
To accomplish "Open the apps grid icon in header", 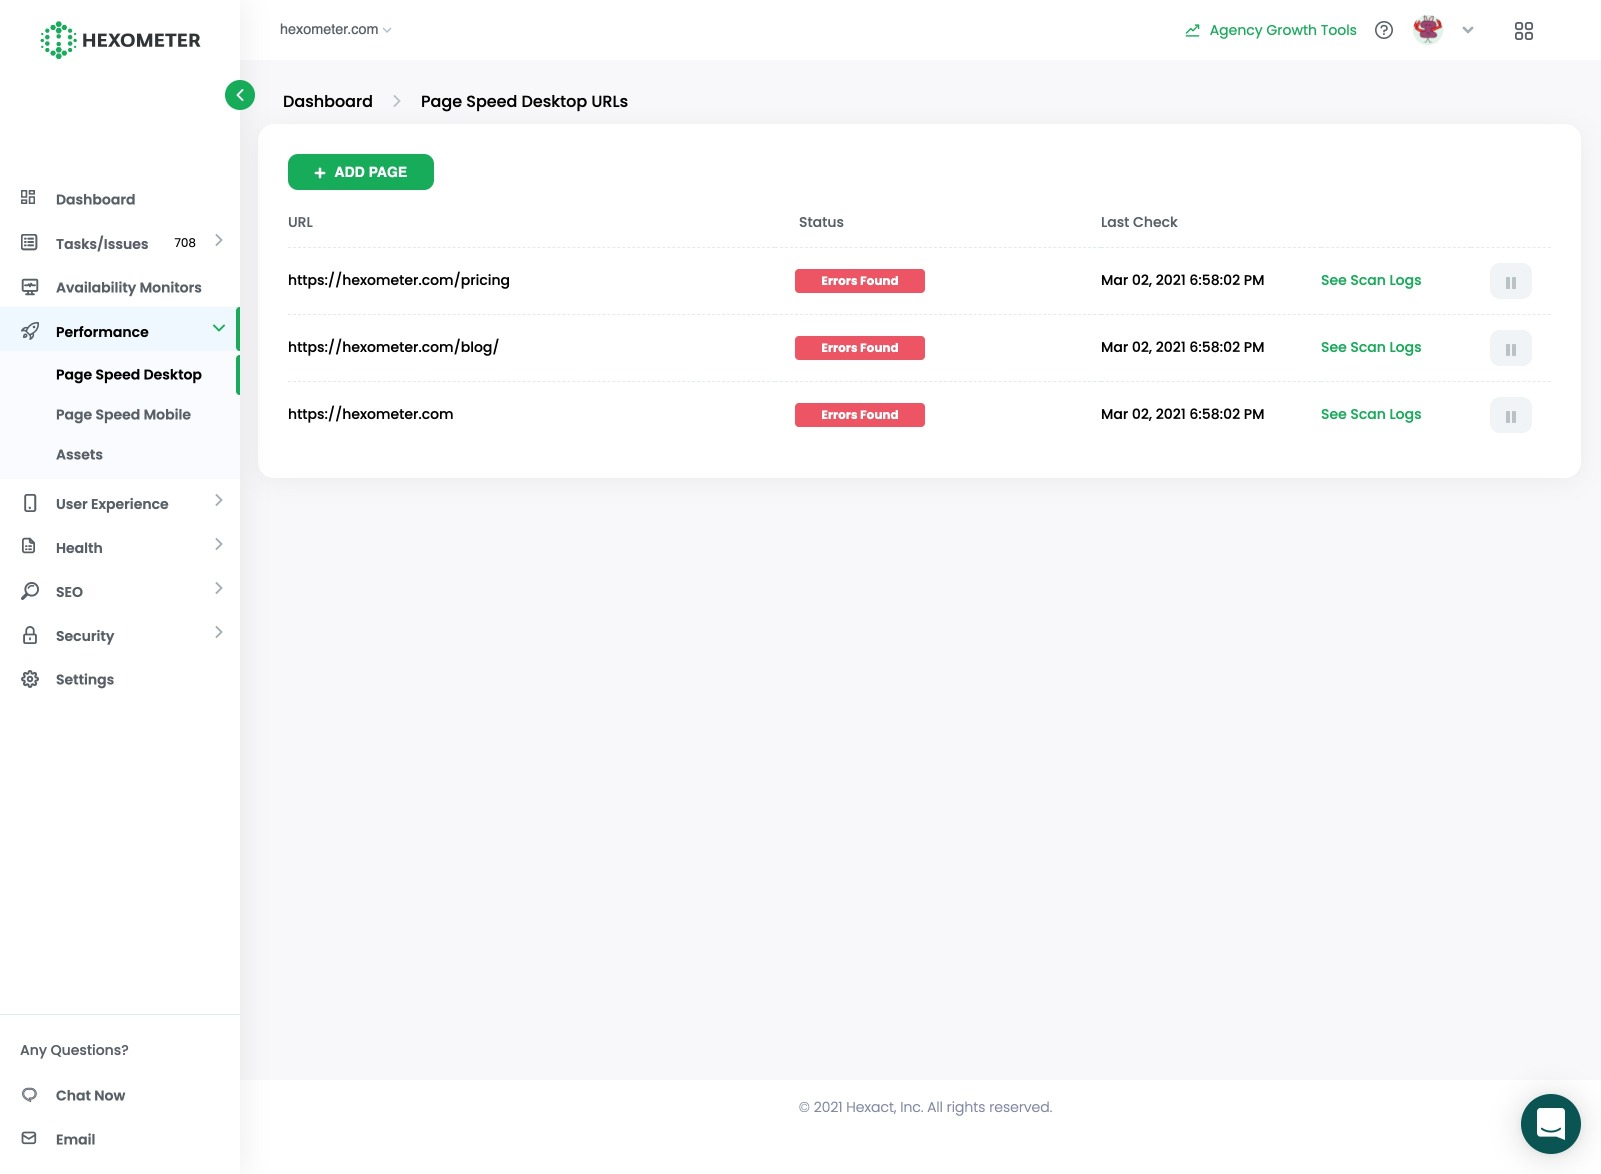I will [1524, 31].
